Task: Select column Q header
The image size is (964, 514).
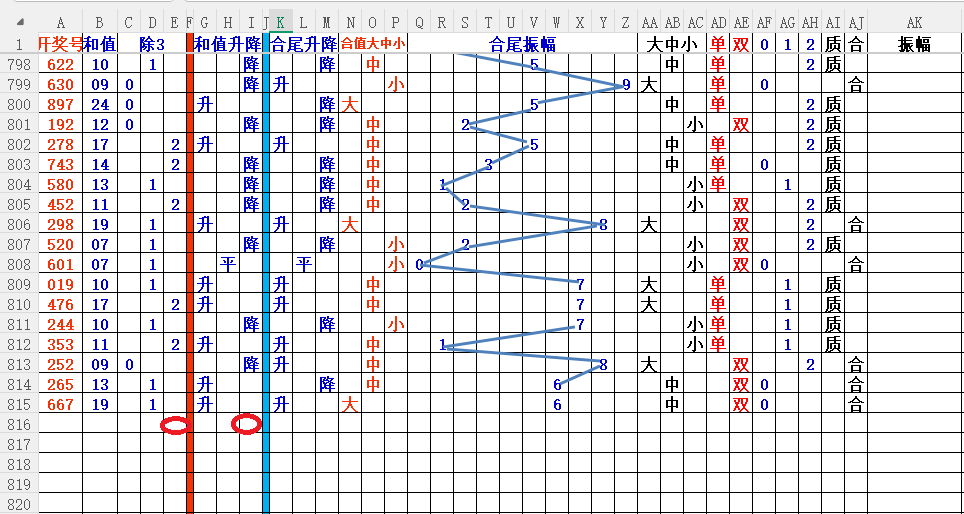Action: click(x=419, y=22)
